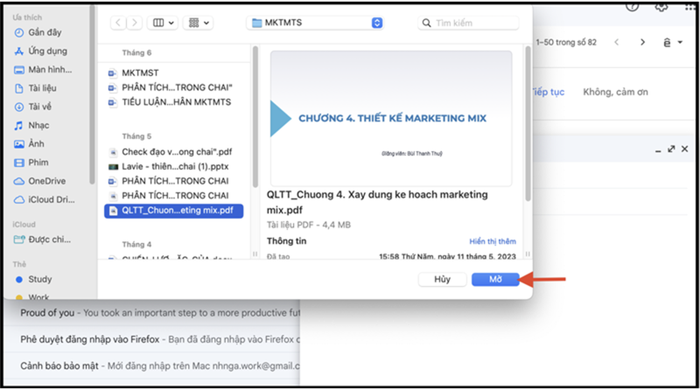Open Ảnh folder in sidebar

pyautogui.click(x=29, y=144)
